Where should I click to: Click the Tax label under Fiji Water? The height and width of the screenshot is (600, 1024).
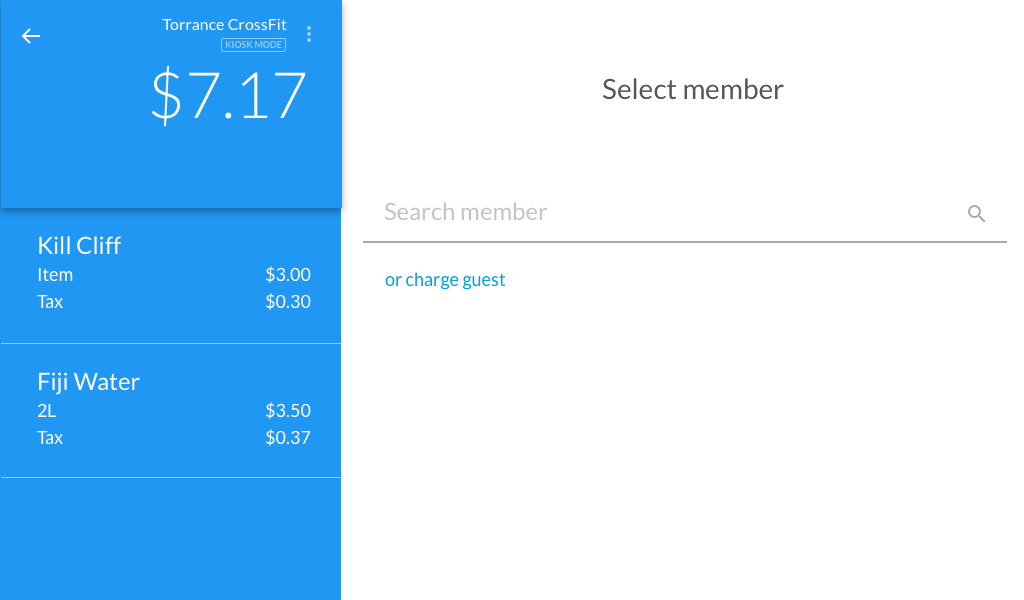[50, 438]
